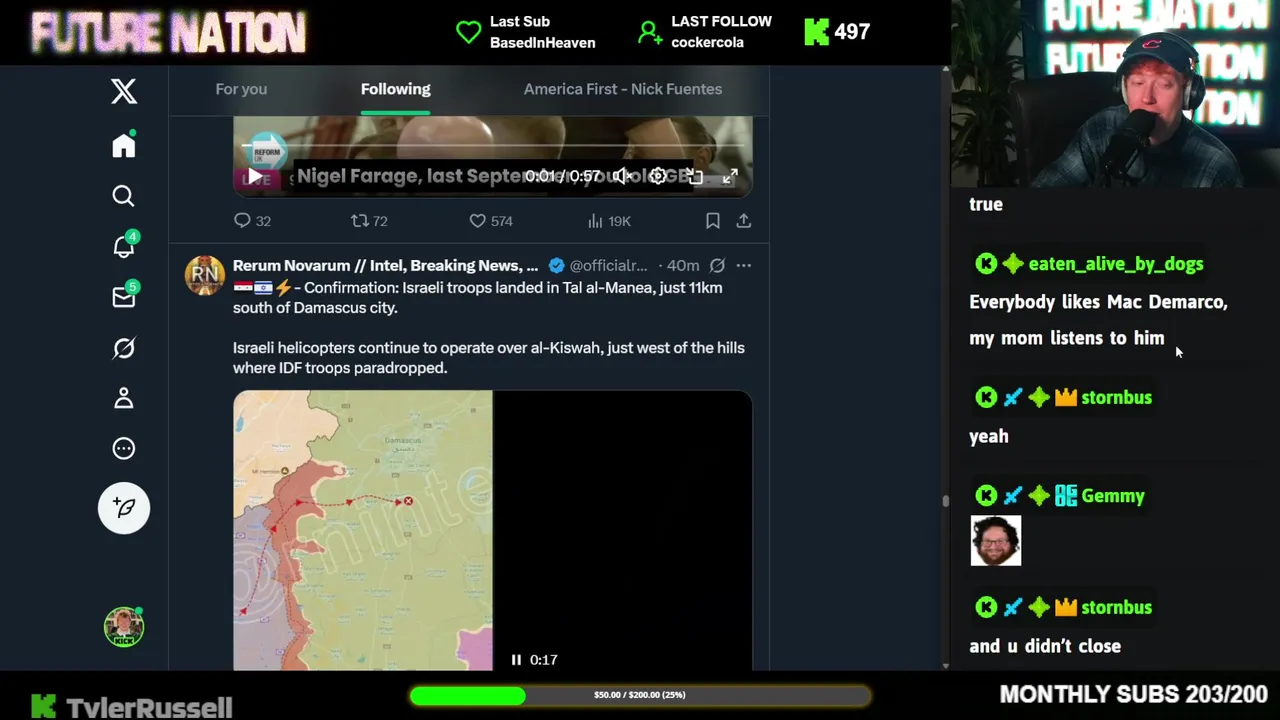Click Last Sub heart icon

(468, 32)
